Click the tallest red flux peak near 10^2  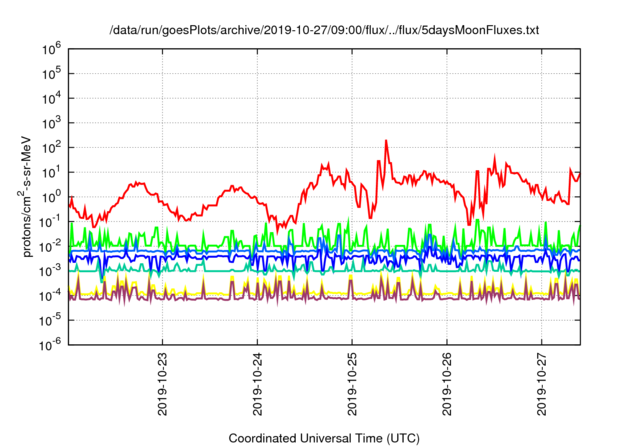(386, 141)
